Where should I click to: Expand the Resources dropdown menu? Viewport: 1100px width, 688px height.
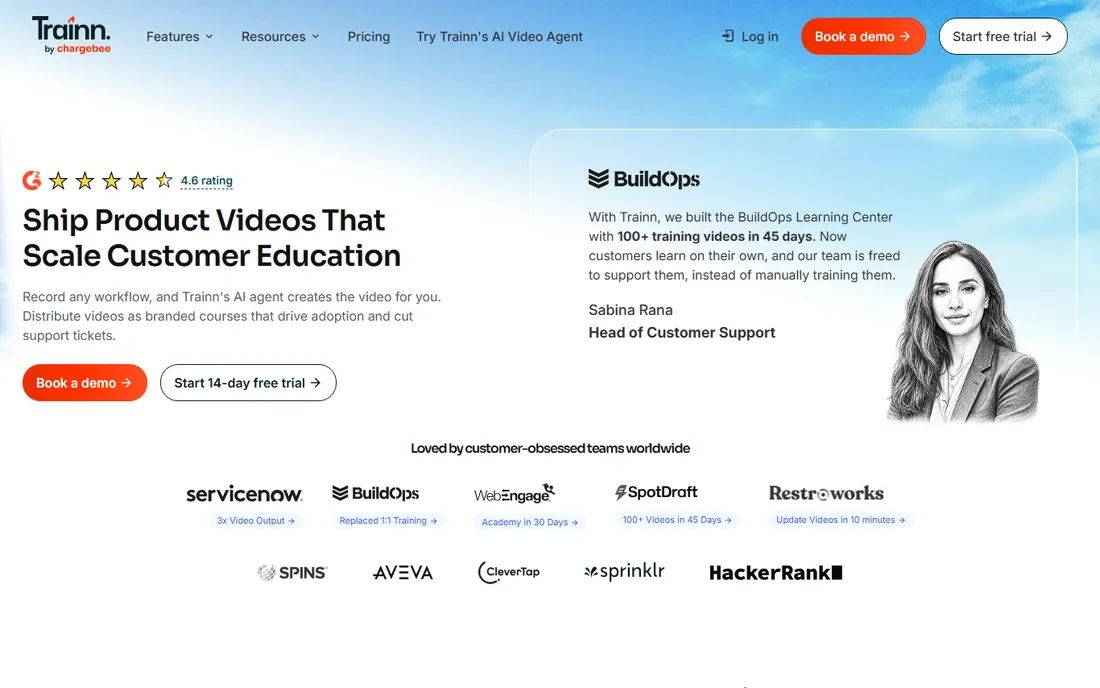click(x=280, y=36)
